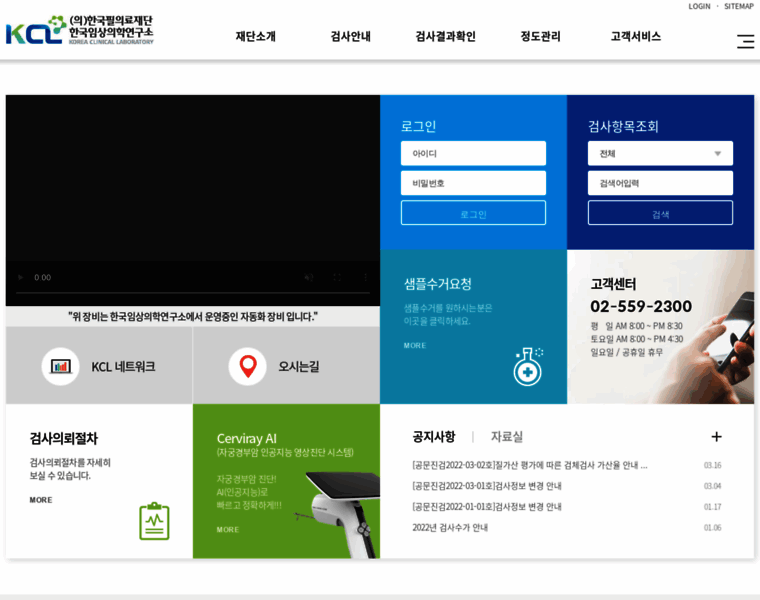Image resolution: width=760 pixels, height=600 pixels.
Task: Click the 검사의뢰절차 heading
Action: [x=63, y=439]
